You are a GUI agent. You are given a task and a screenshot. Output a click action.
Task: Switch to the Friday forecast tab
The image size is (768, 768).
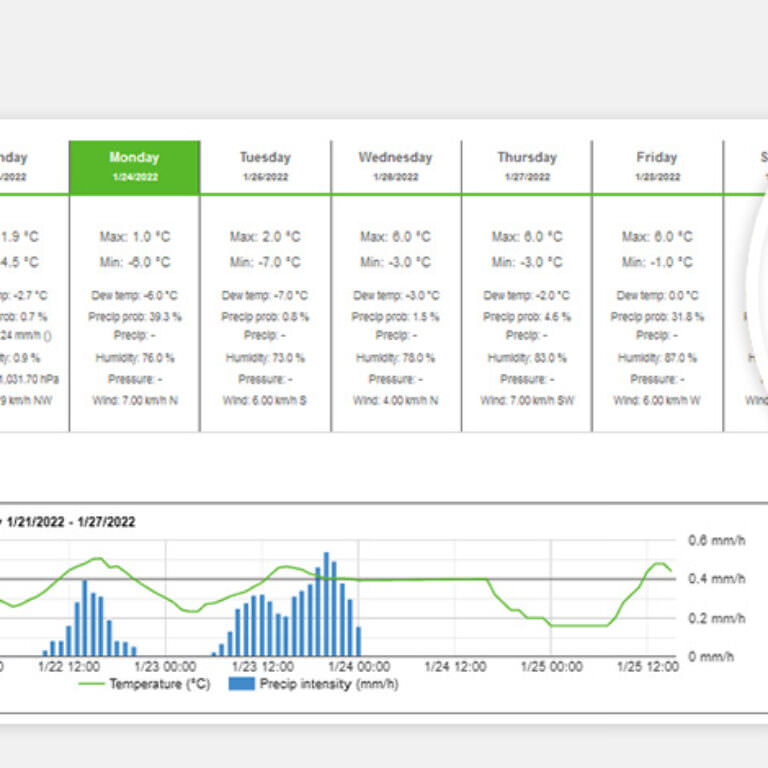point(657,167)
